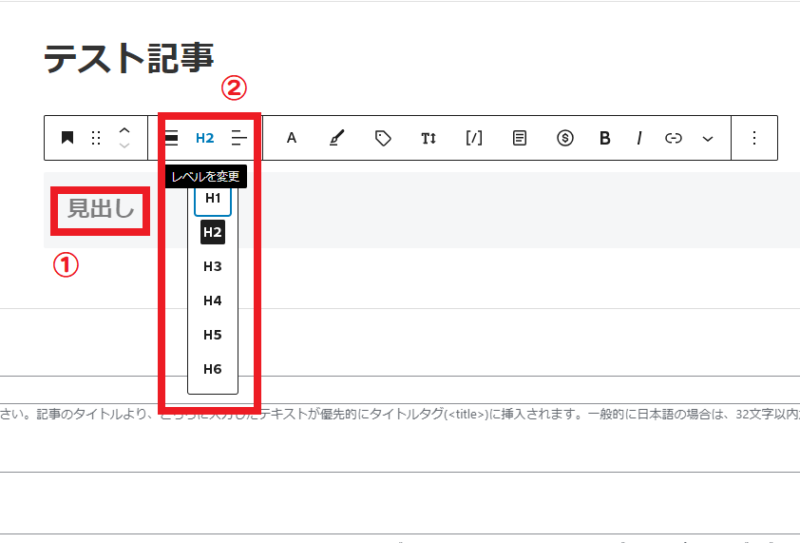The width and height of the screenshot is (800, 543).
Task: Click the shortcode [/] icon
Action: pos(474,138)
